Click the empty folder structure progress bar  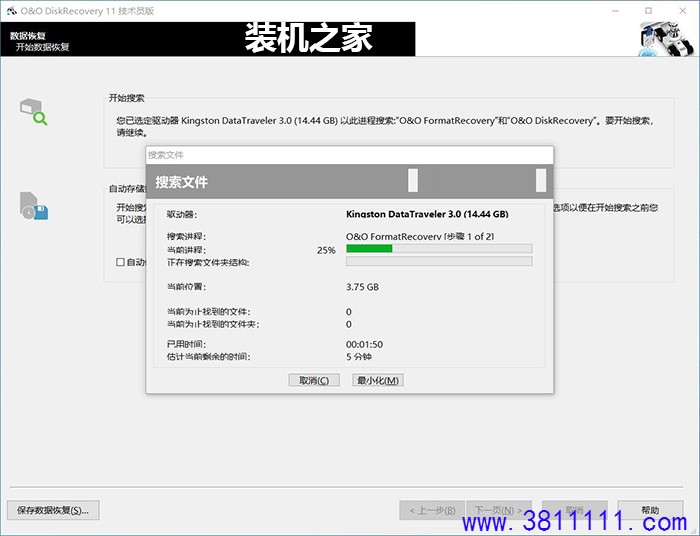click(x=439, y=262)
